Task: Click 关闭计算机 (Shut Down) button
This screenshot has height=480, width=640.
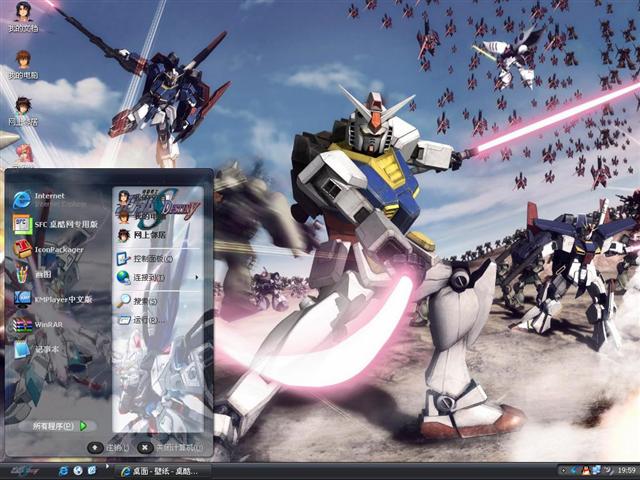Action: 171,448
